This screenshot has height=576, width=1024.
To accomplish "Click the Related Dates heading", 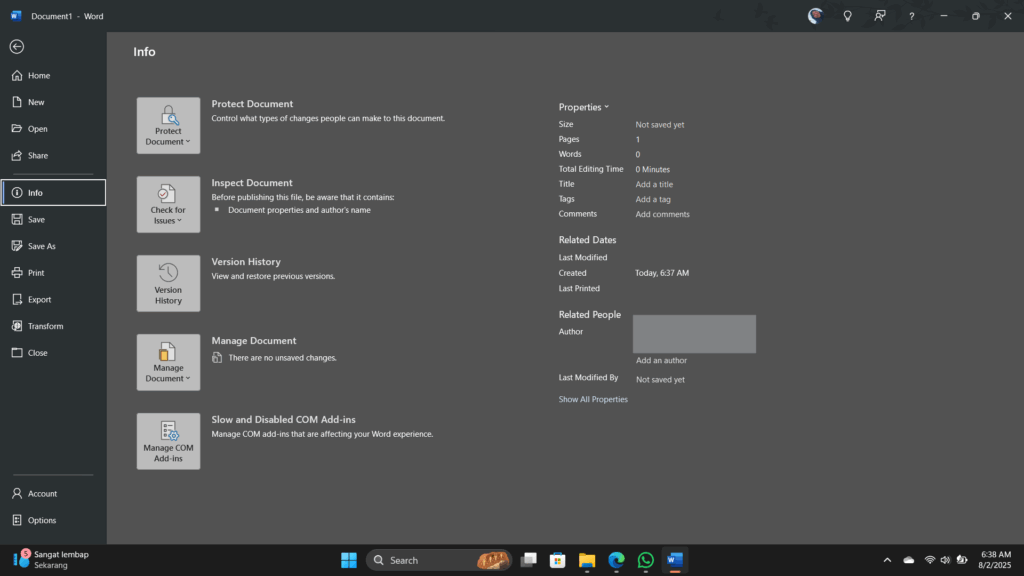I will pyautogui.click(x=587, y=240).
